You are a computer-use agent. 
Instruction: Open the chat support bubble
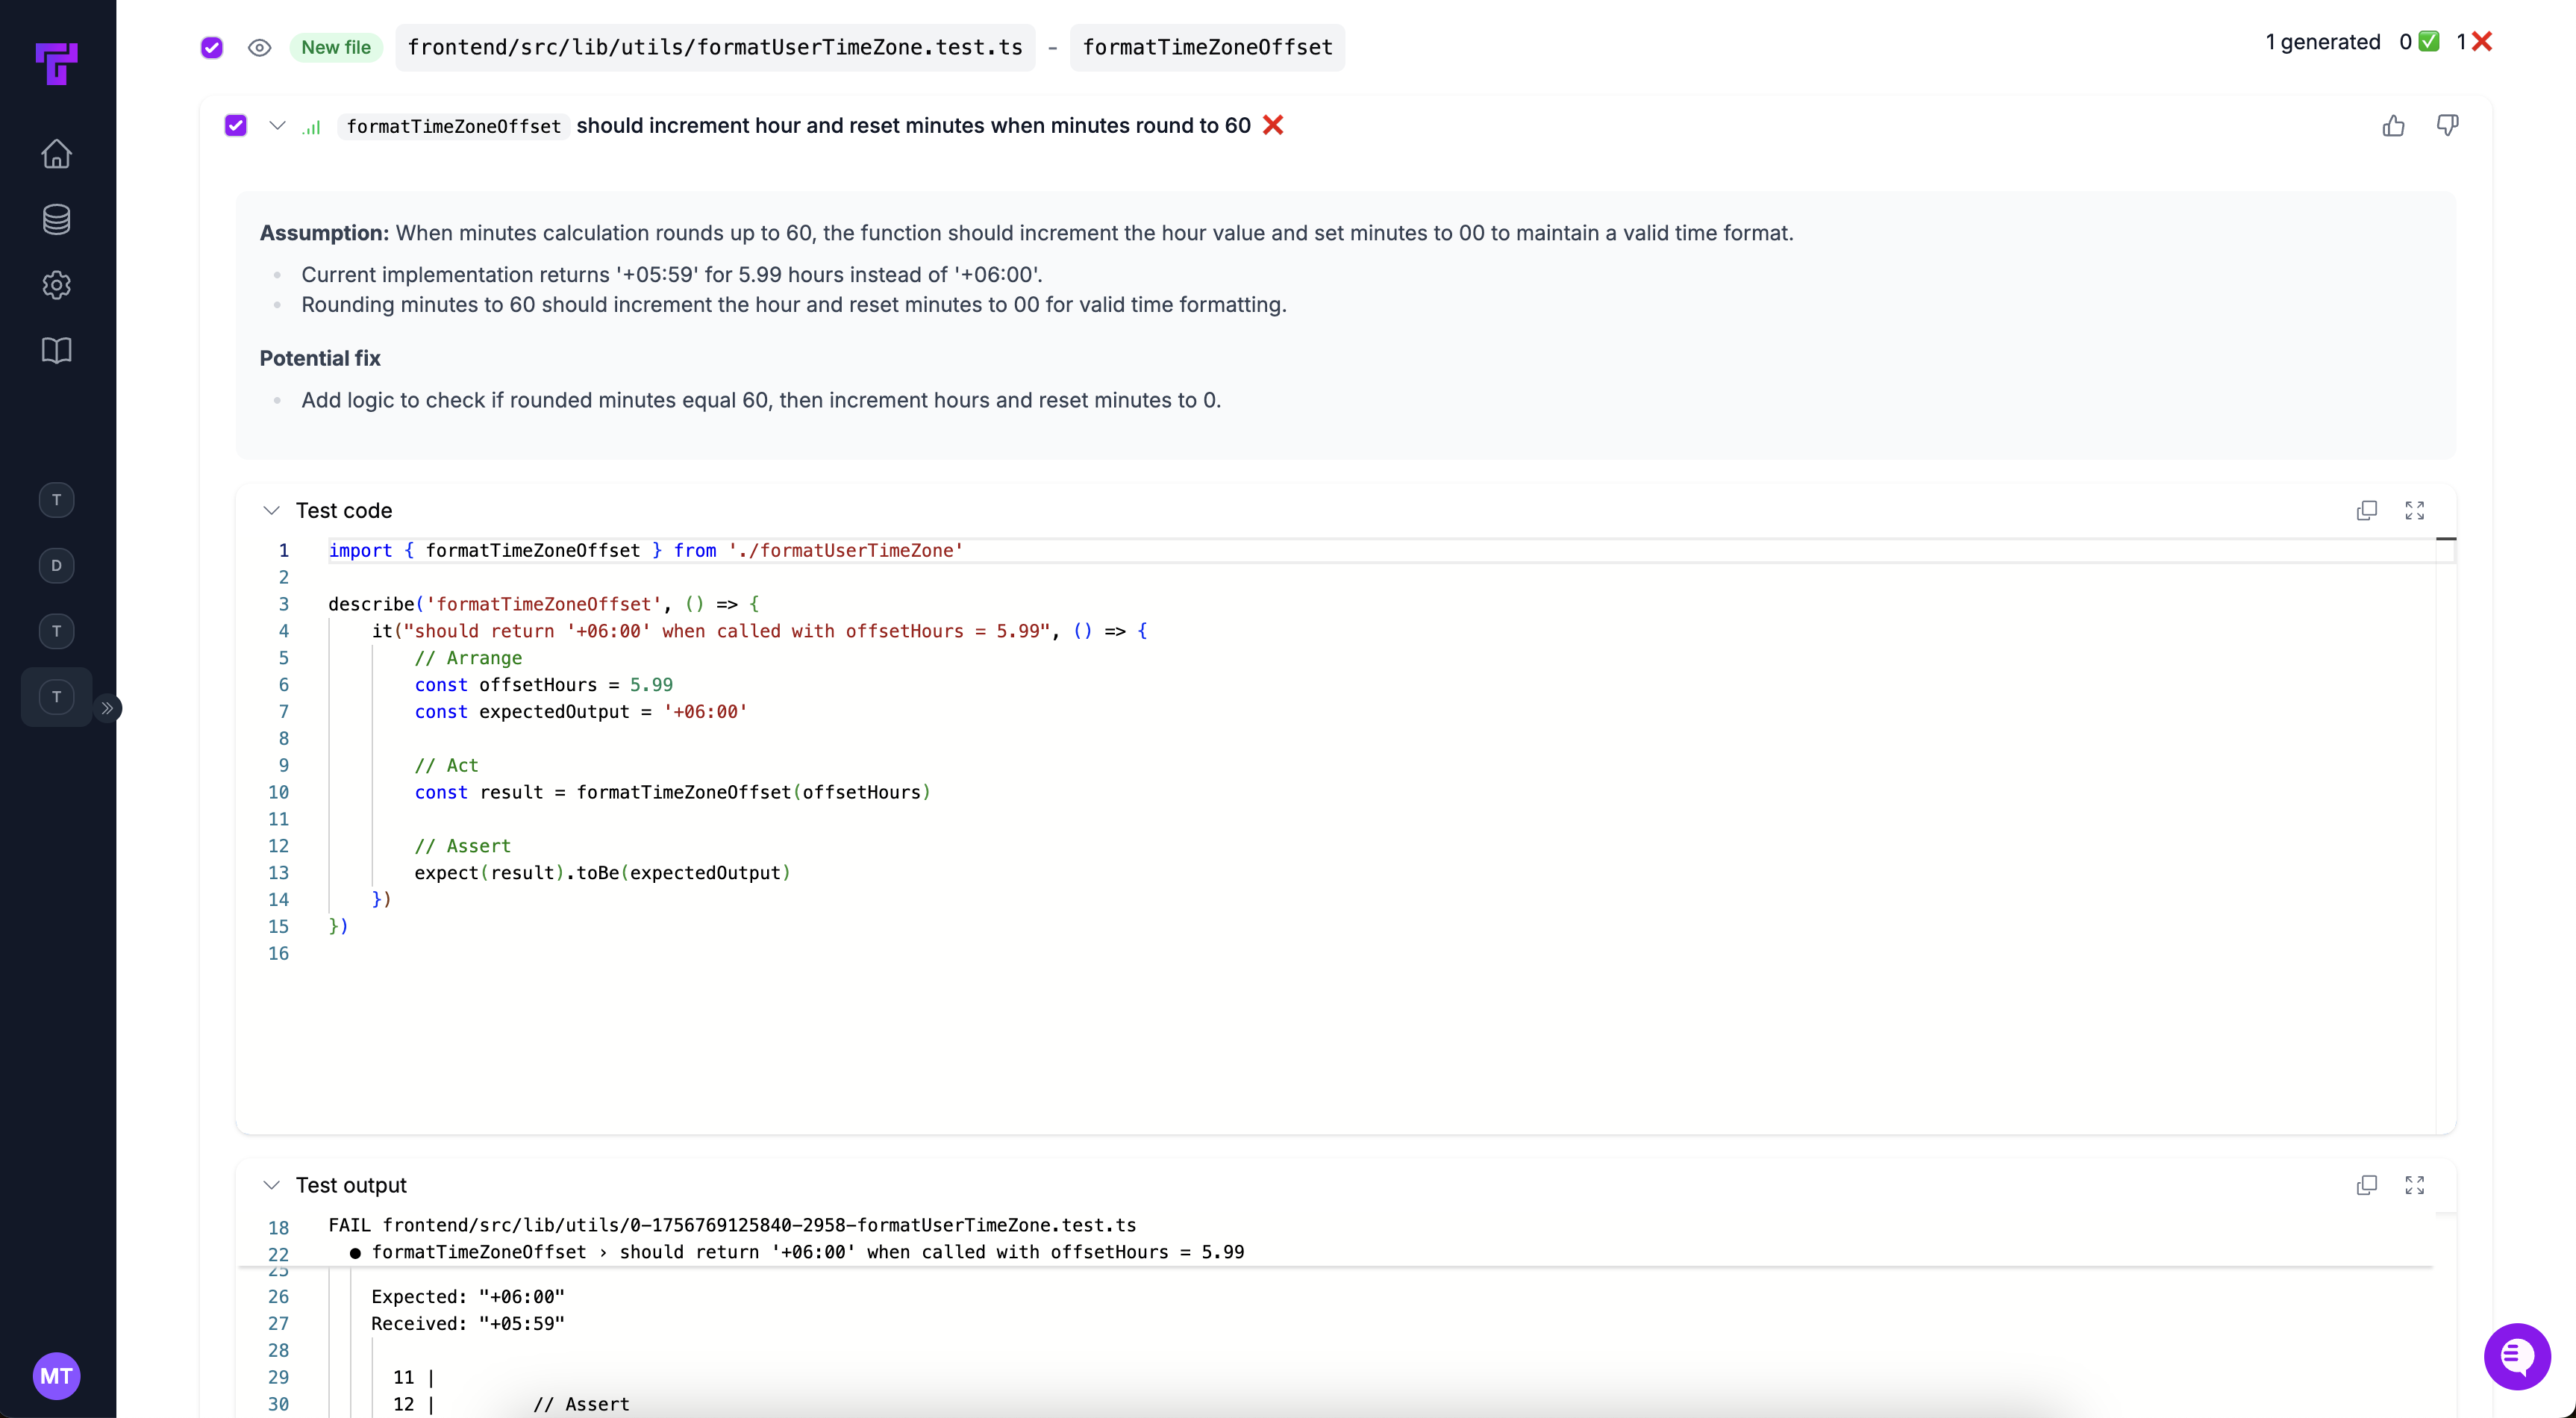point(2517,1356)
